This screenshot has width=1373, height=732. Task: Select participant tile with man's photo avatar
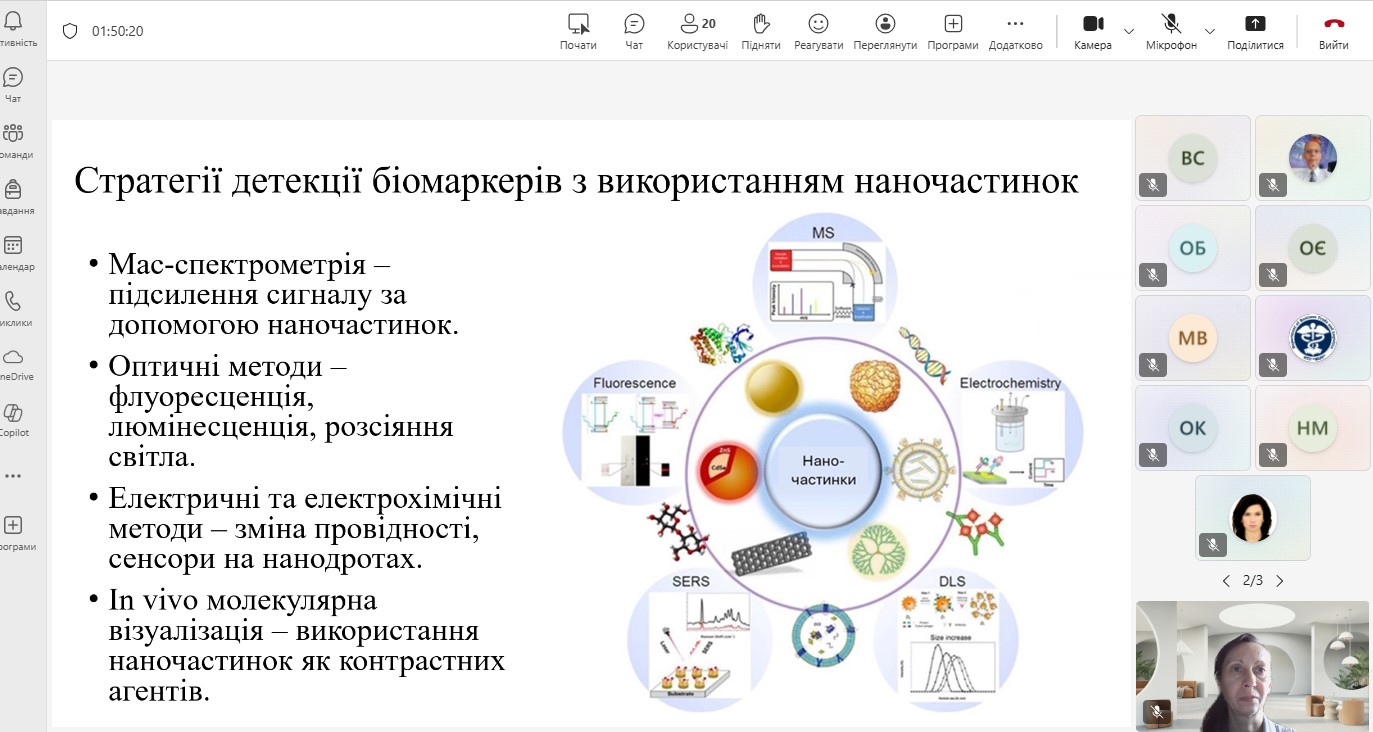point(1313,158)
